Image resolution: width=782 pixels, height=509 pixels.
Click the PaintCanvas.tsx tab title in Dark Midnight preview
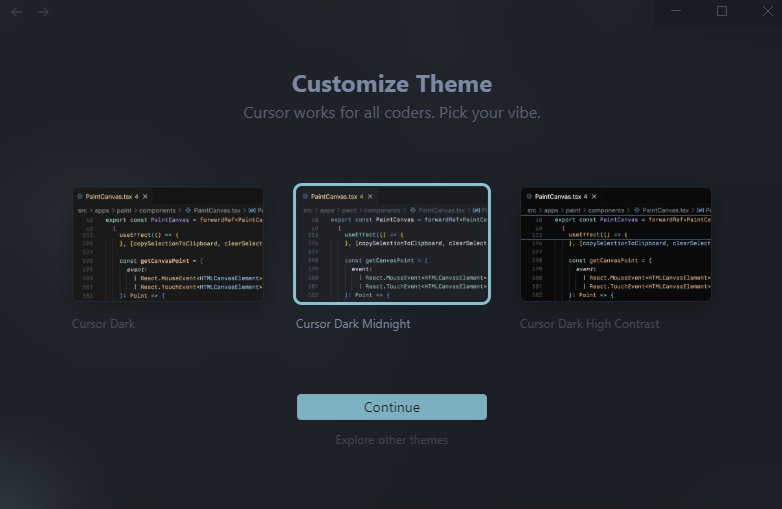[333, 197]
